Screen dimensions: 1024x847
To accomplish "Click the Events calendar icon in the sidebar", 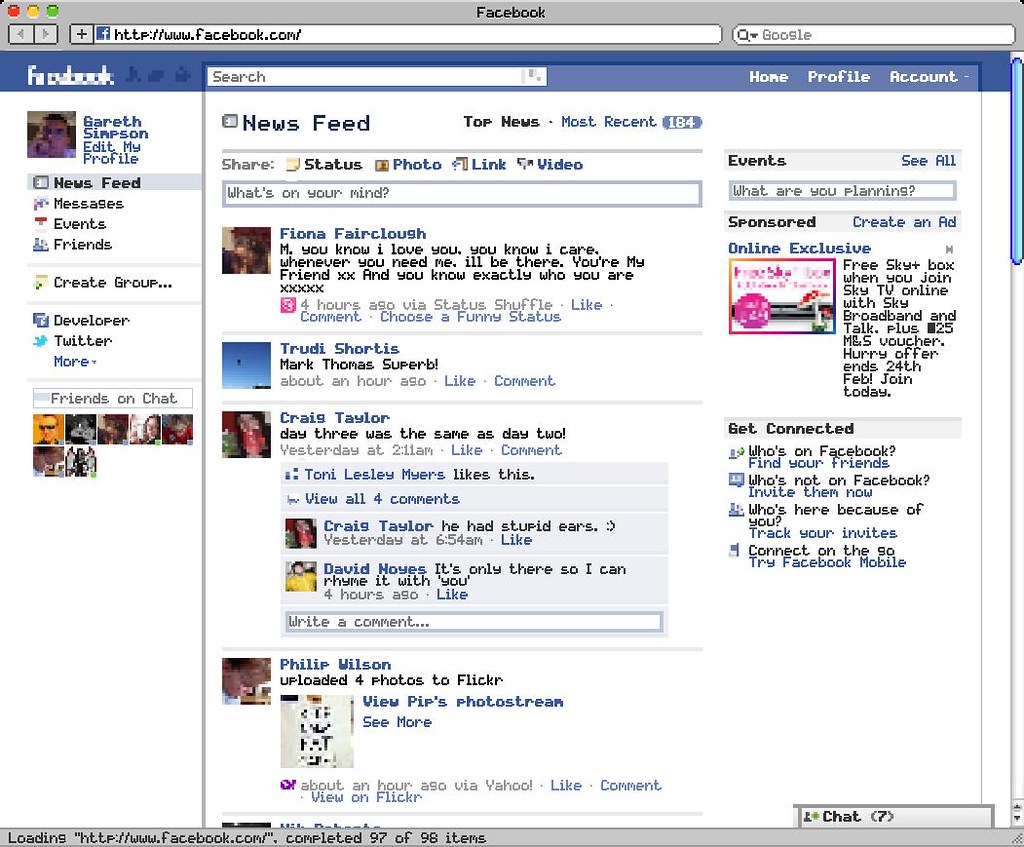I will [40, 224].
